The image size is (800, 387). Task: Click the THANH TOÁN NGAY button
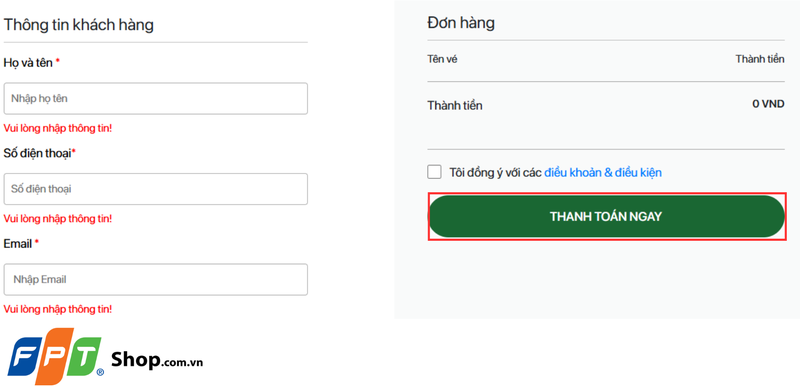[606, 216]
